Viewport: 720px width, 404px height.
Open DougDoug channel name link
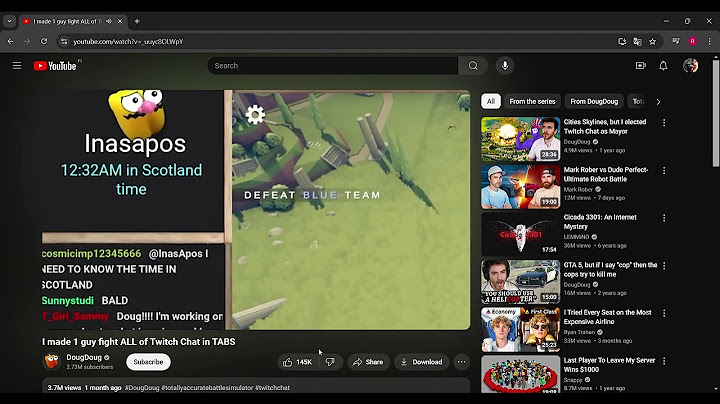(84, 357)
